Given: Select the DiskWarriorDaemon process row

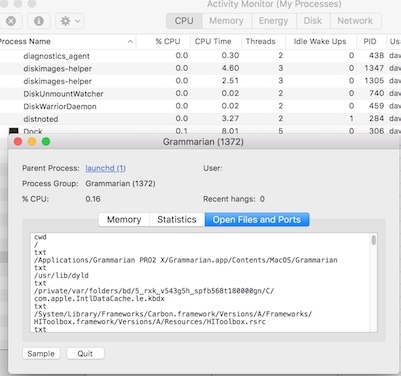Looking at the screenshot, I should click(x=200, y=106).
